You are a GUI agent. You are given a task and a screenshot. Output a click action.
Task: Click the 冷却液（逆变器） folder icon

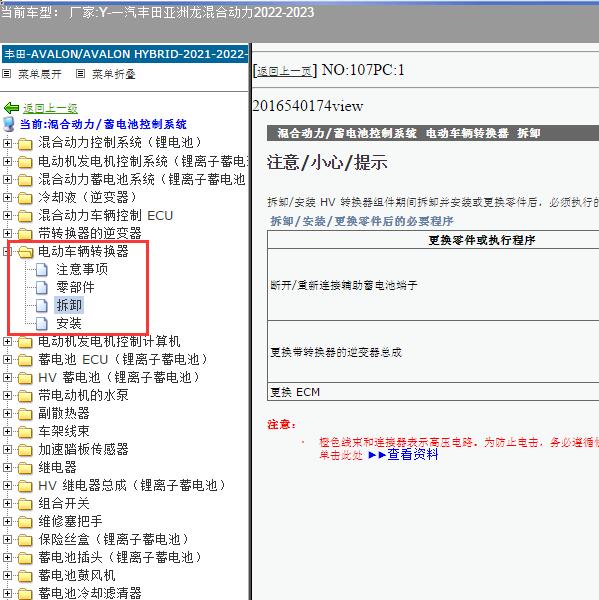(x=25, y=198)
